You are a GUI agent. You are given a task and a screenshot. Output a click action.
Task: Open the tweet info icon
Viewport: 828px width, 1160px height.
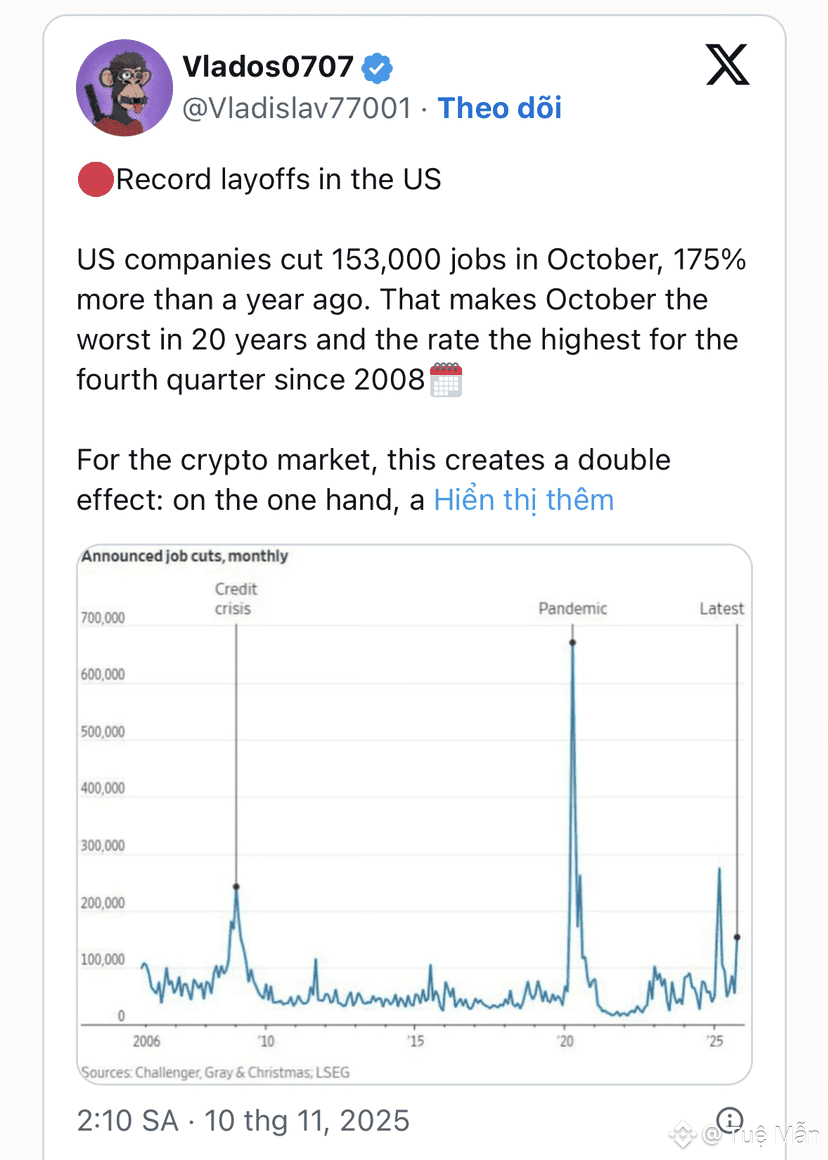point(731,1119)
